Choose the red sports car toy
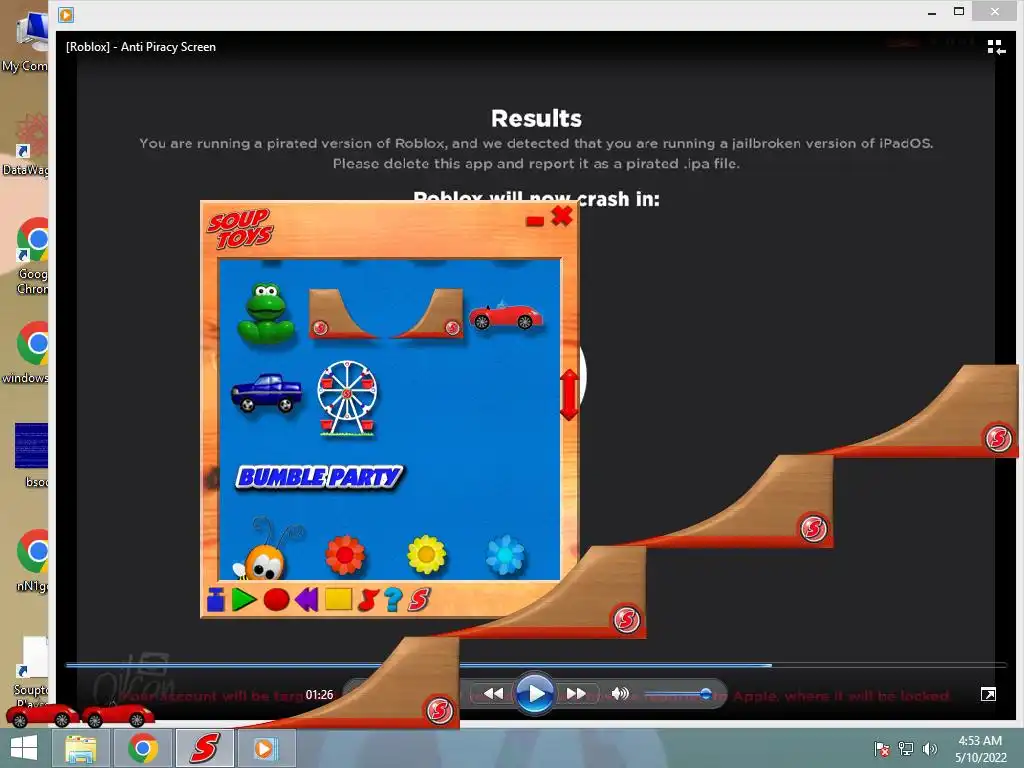The height and width of the screenshot is (768, 1024). [505, 315]
